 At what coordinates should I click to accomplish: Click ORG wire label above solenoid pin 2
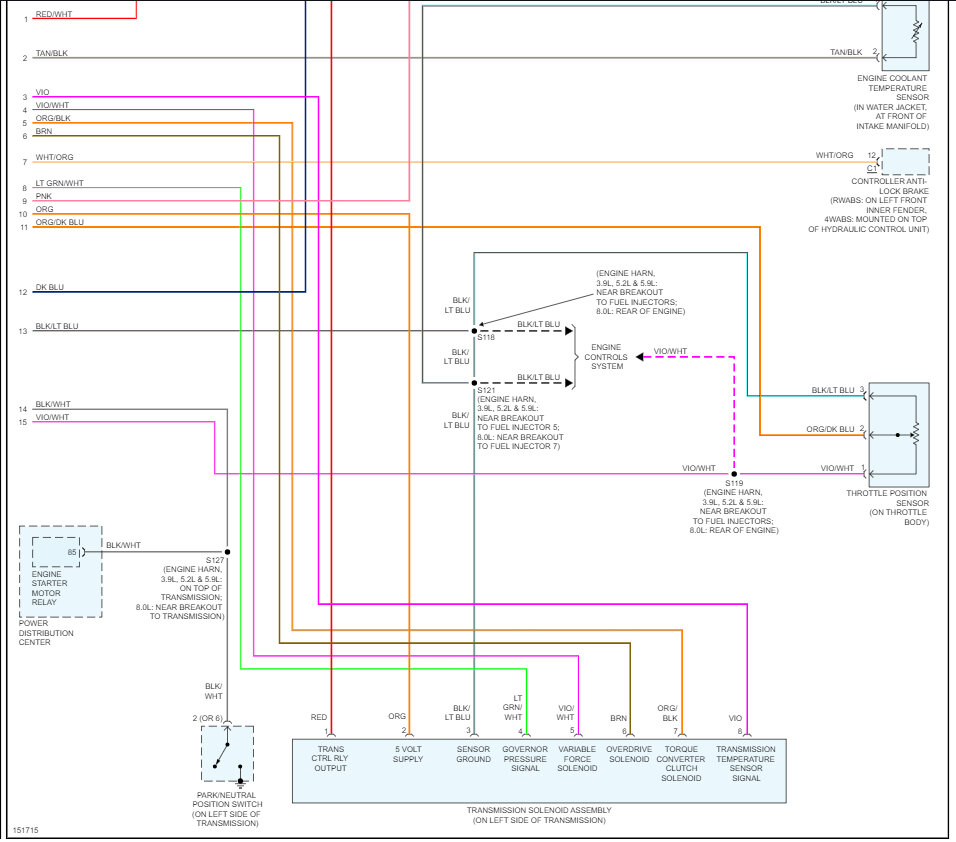coord(397,716)
